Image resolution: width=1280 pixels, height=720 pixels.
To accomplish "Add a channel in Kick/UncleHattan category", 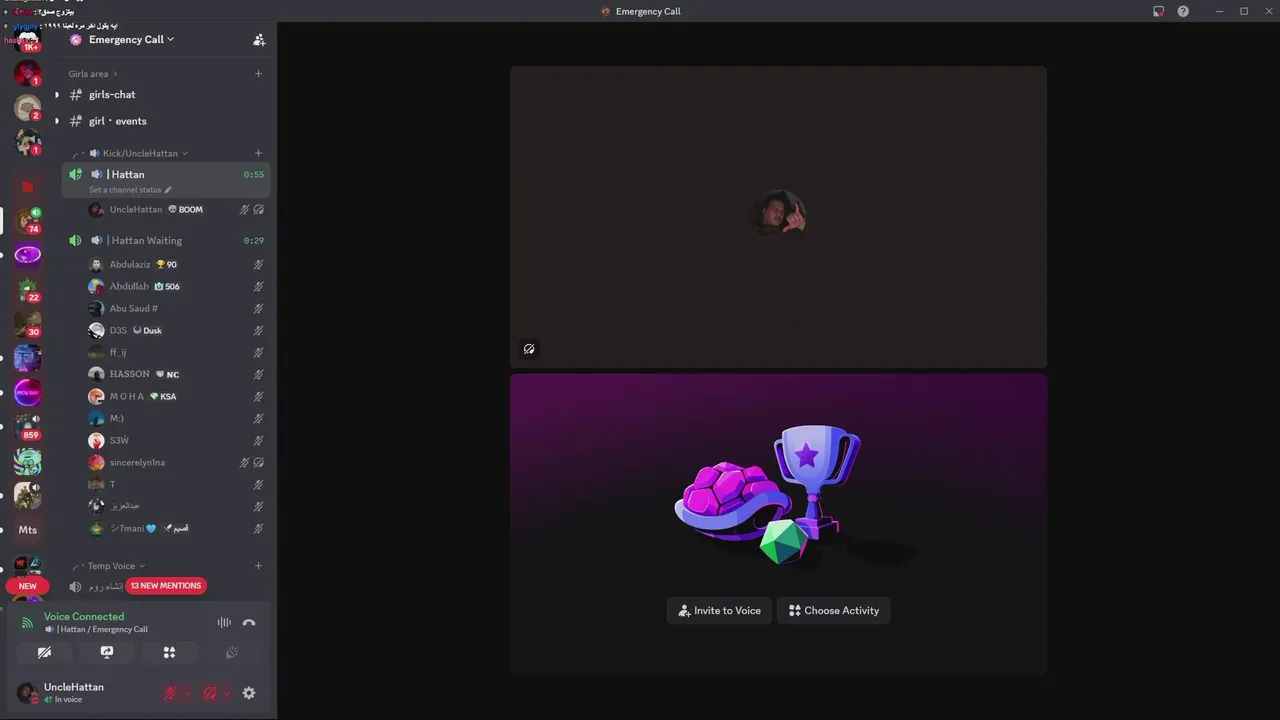I will point(258,153).
